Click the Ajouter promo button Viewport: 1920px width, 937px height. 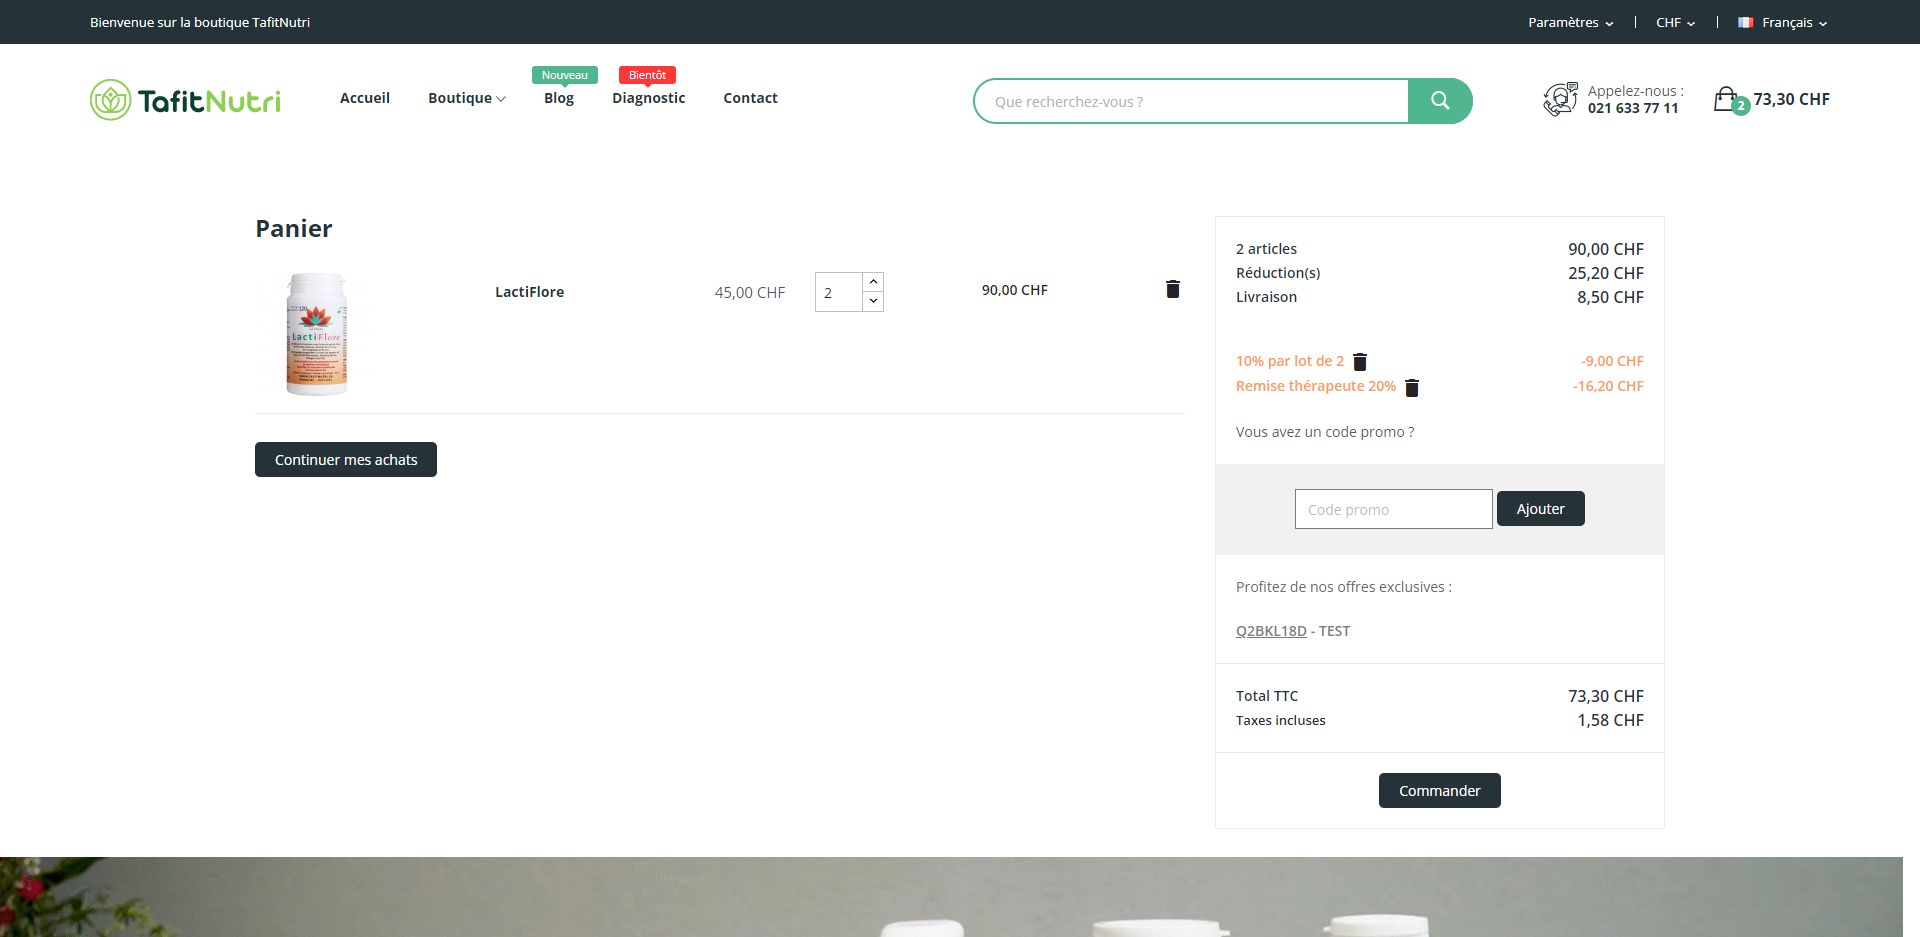click(1540, 509)
